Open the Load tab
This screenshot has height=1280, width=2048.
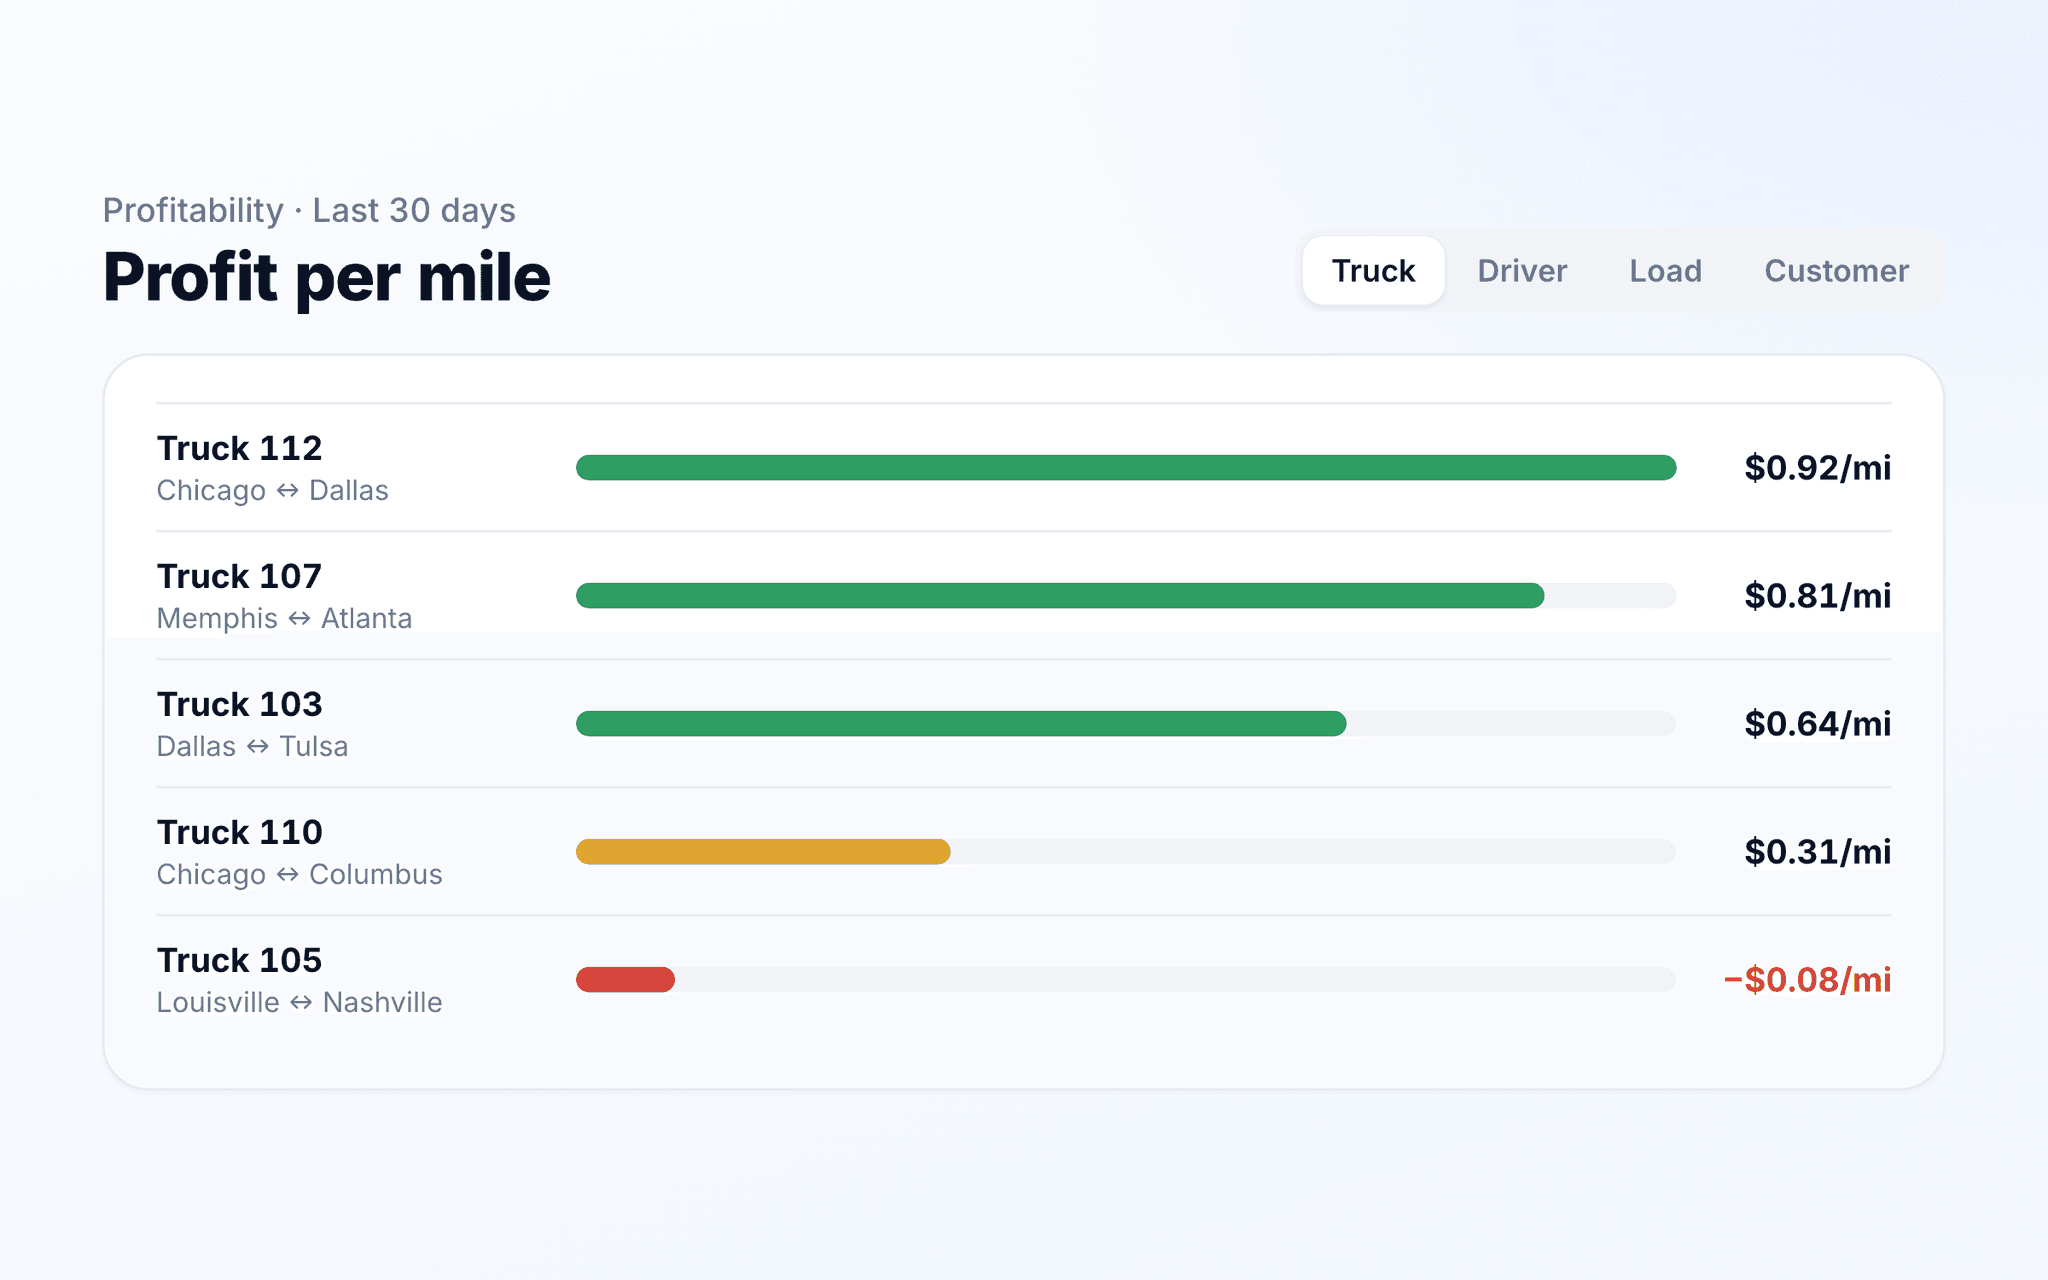click(x=1665, y=271)
